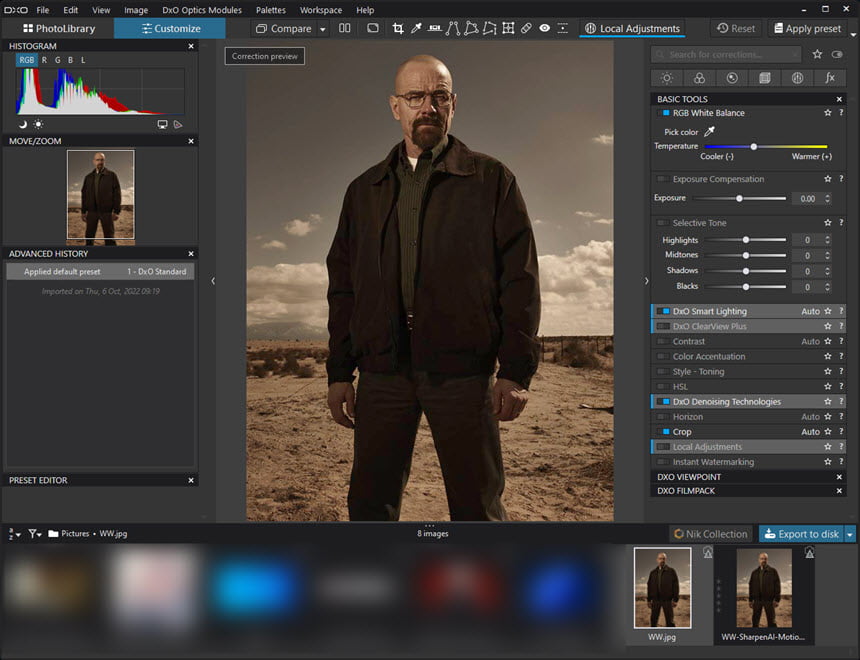Click the fit-on-screen single view icon

click(372, 29)
